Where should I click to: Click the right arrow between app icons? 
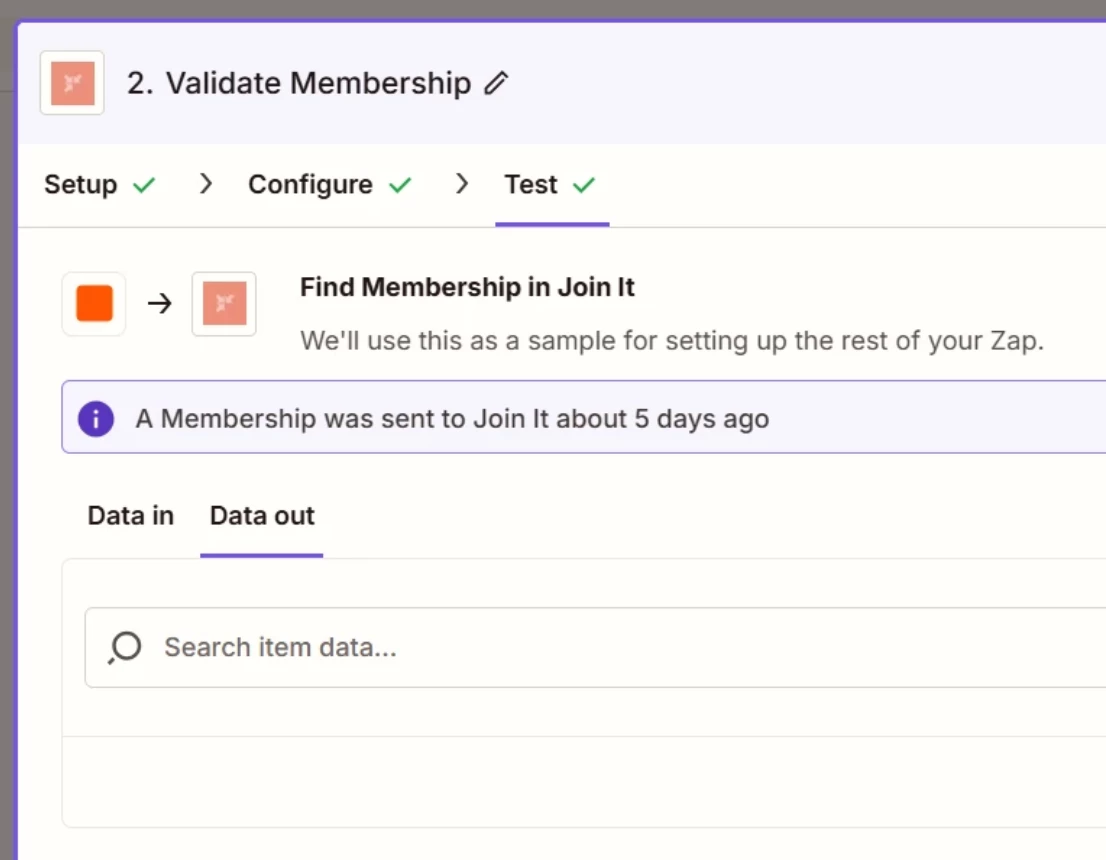(x=160, y=303)
